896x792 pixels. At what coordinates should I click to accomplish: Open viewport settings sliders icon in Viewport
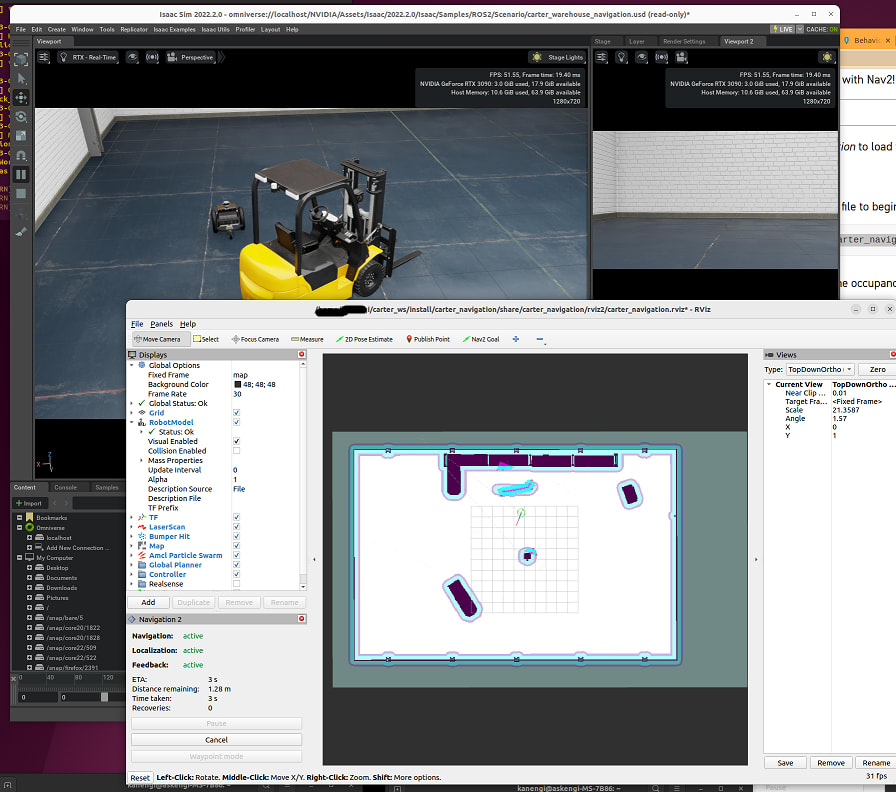(x=44, y=57)
